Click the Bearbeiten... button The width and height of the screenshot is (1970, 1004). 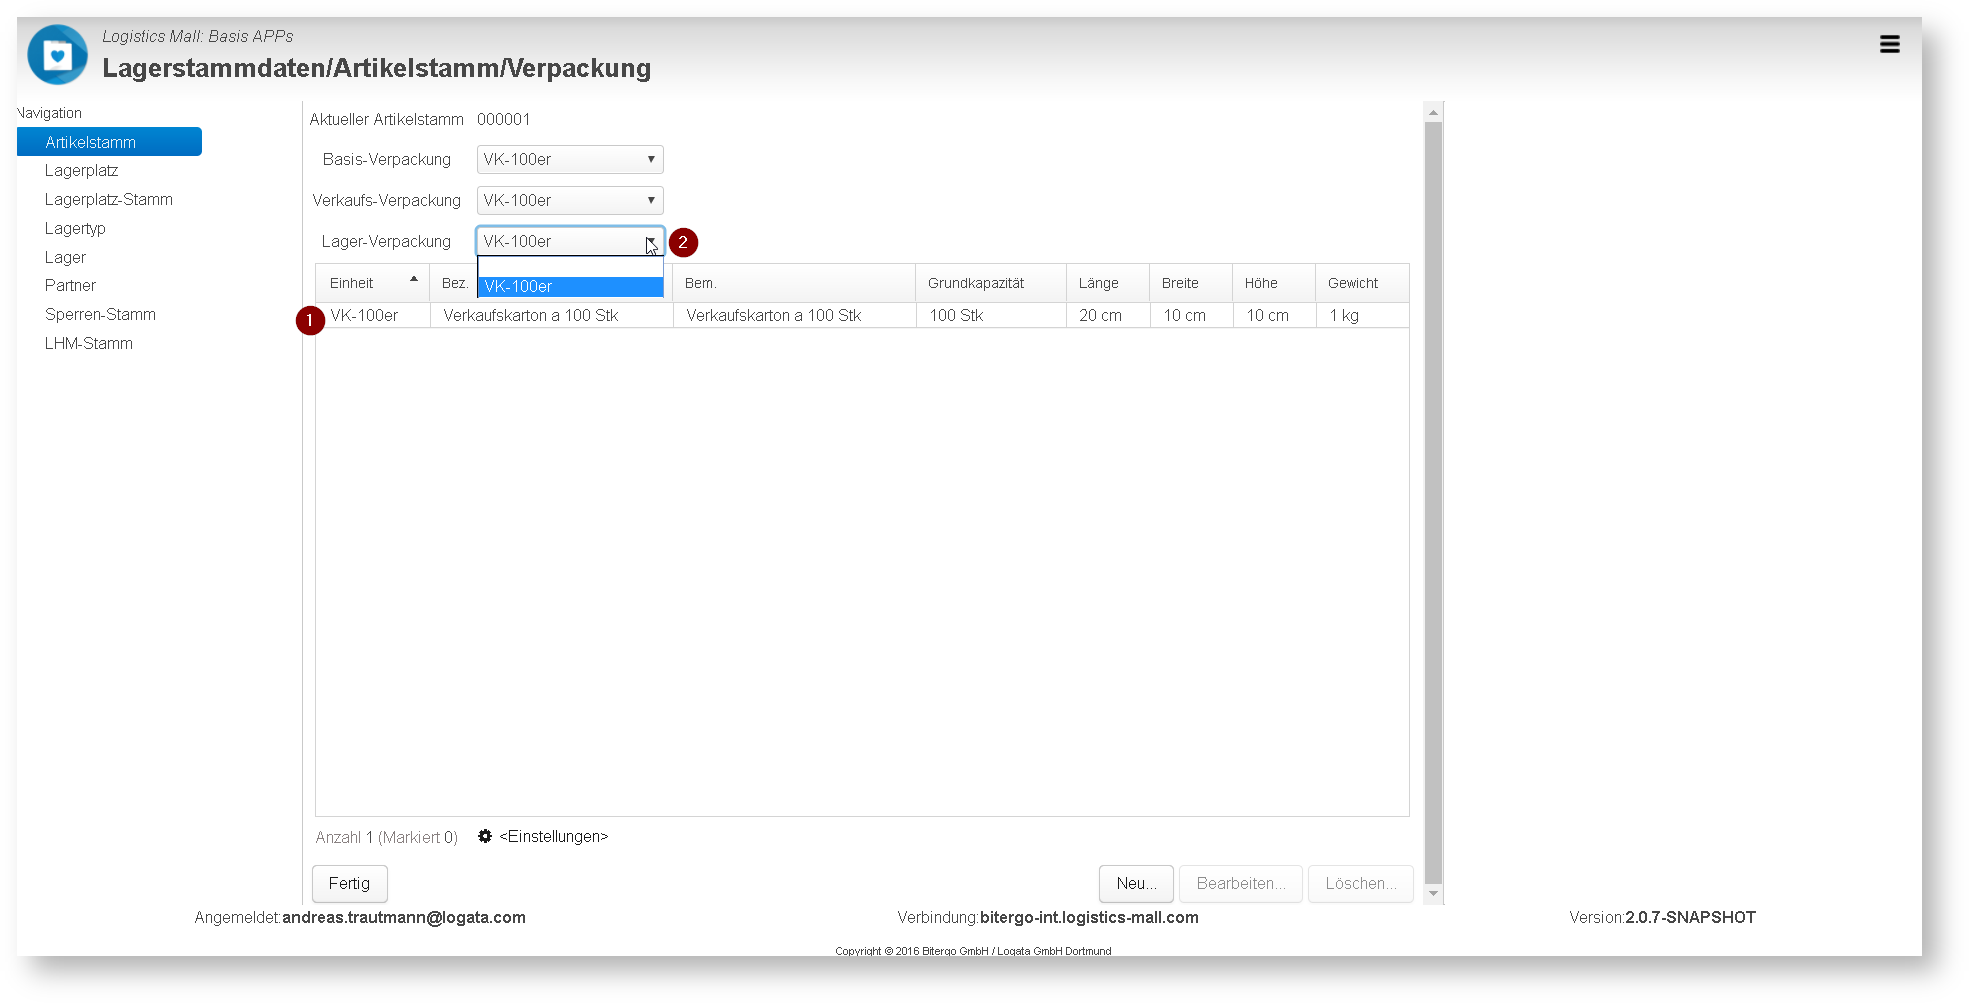click(1241, 884)
